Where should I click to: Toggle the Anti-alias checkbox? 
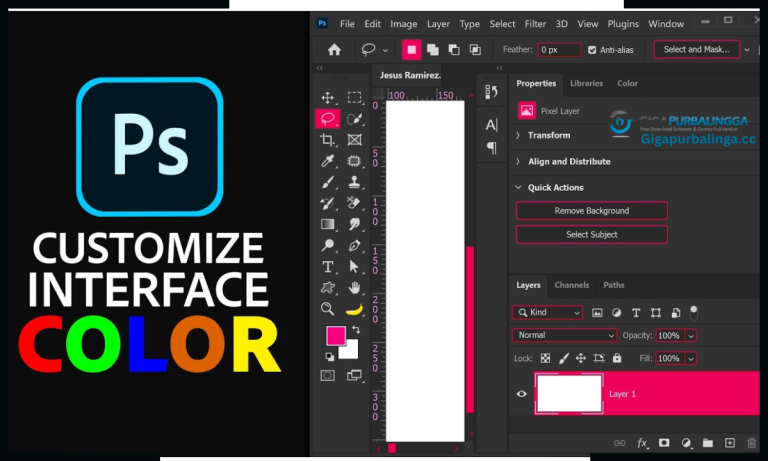click(x=592, y=50)
